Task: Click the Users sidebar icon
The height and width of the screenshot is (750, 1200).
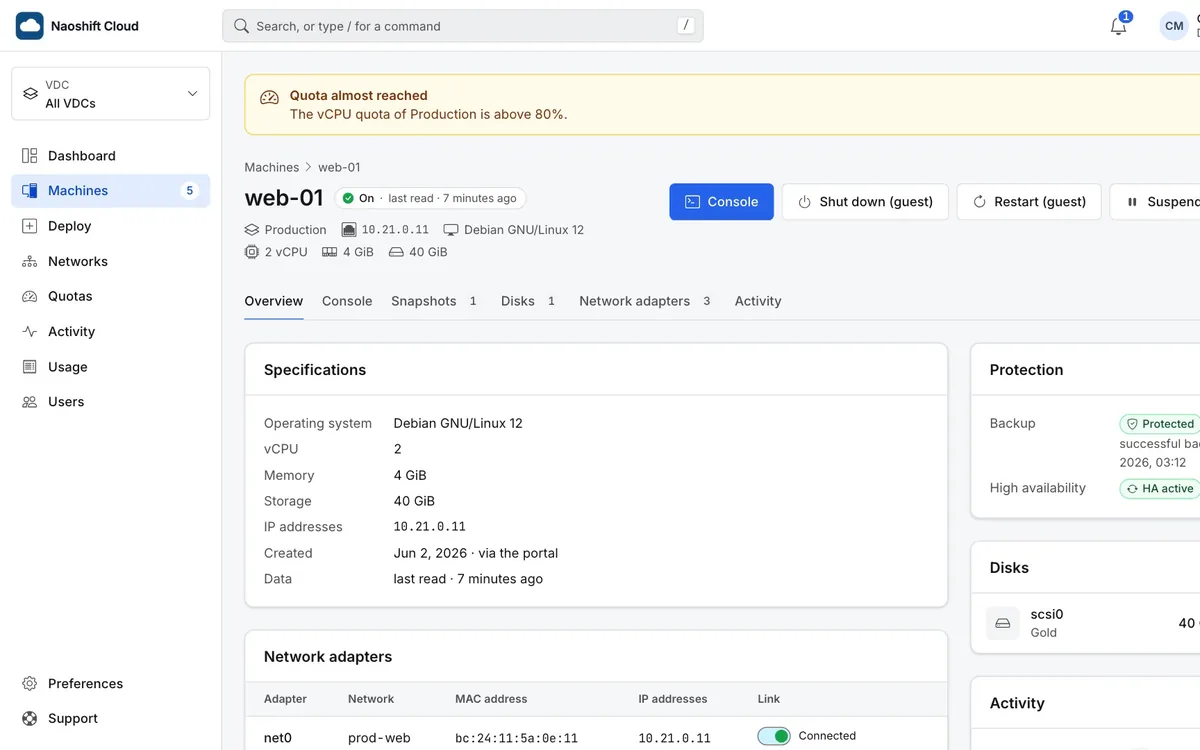Action: [30, 402]
